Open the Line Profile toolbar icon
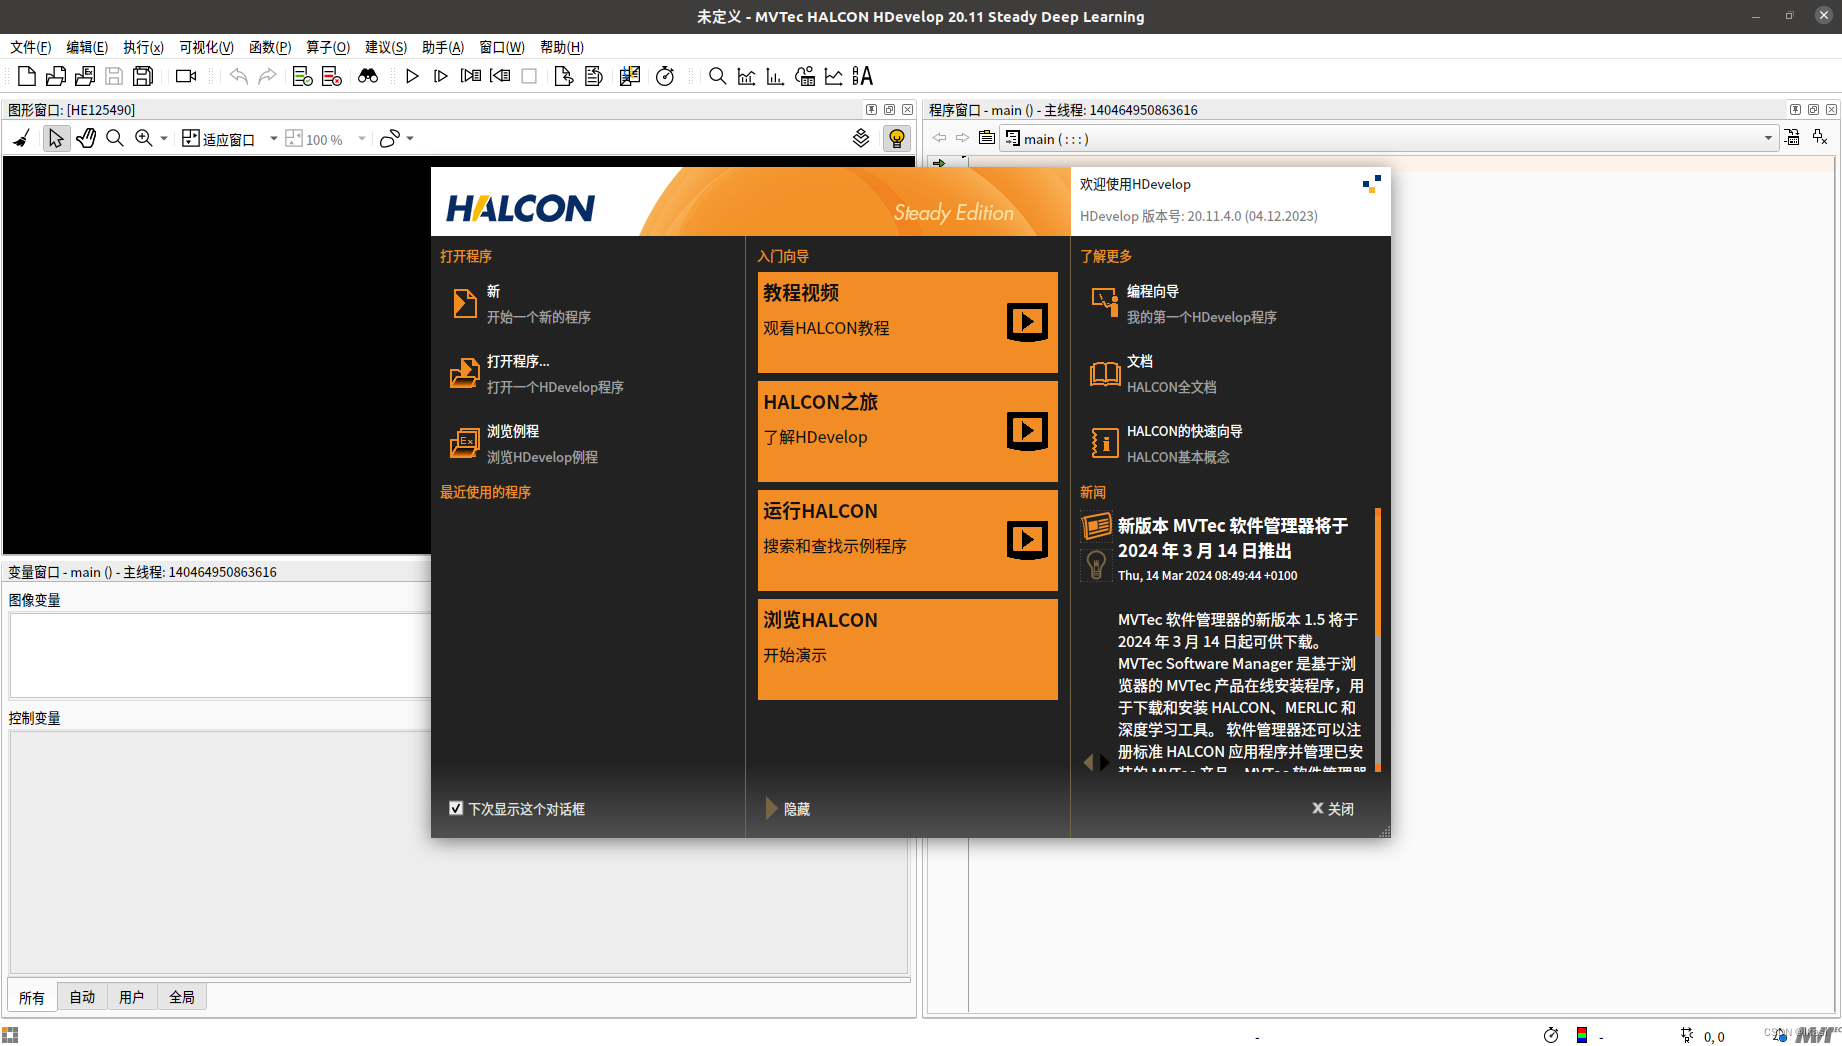 click(x=833, y=76)
